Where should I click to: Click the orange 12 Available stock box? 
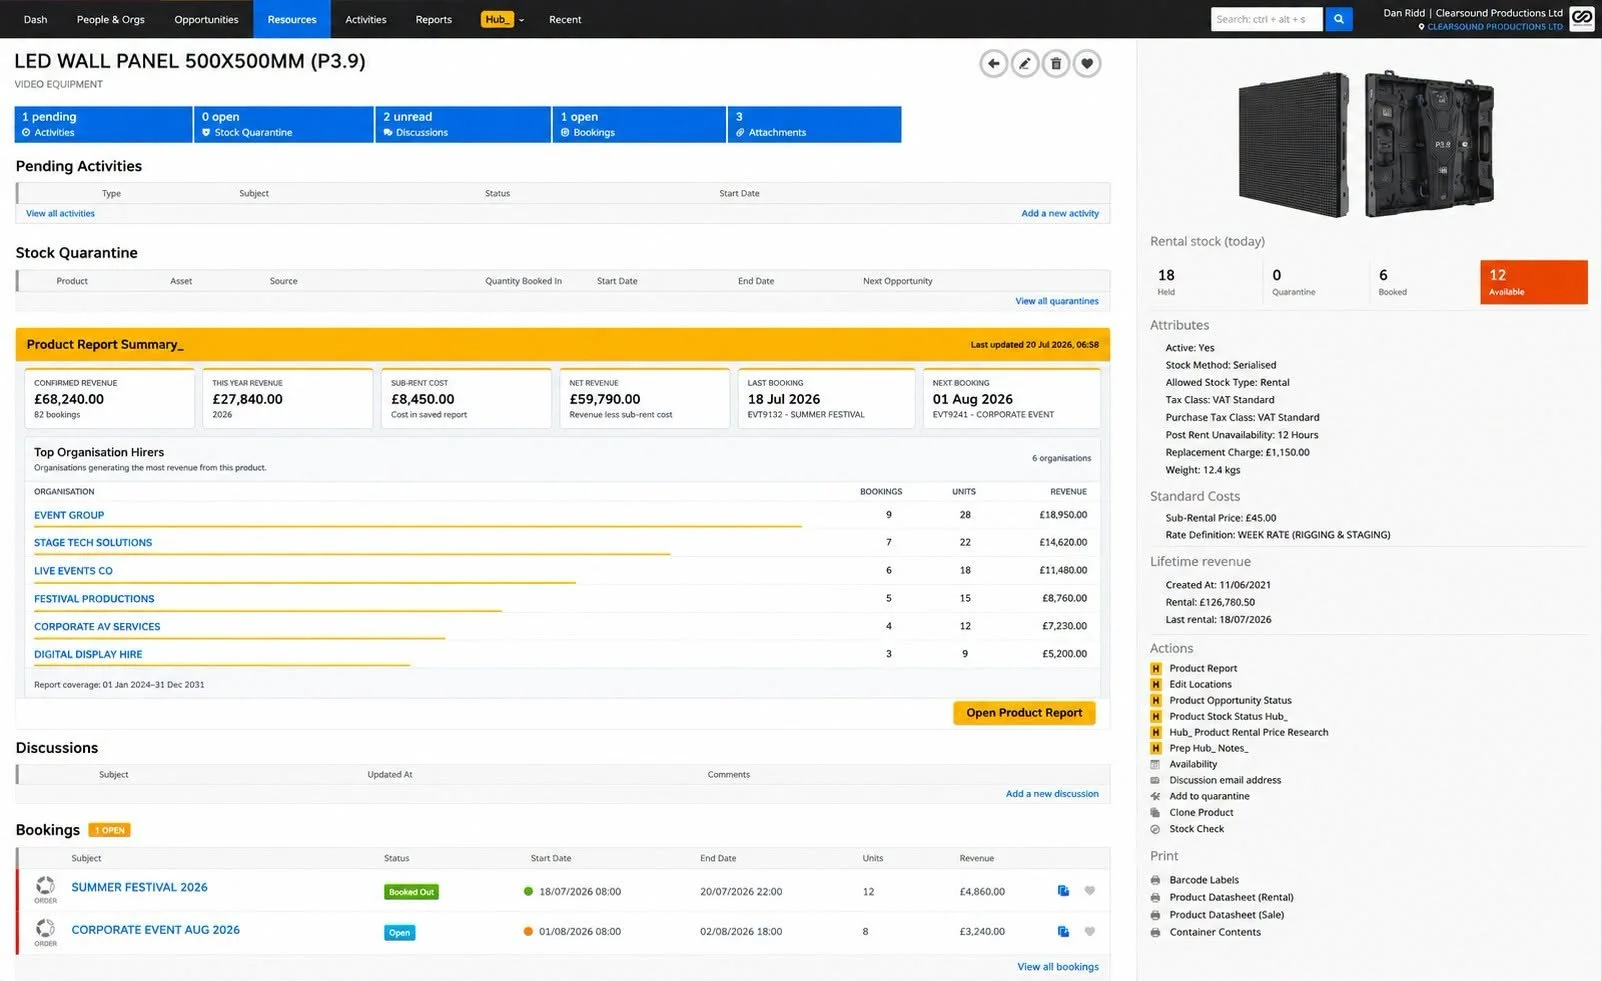click(x=1534, y=282)
